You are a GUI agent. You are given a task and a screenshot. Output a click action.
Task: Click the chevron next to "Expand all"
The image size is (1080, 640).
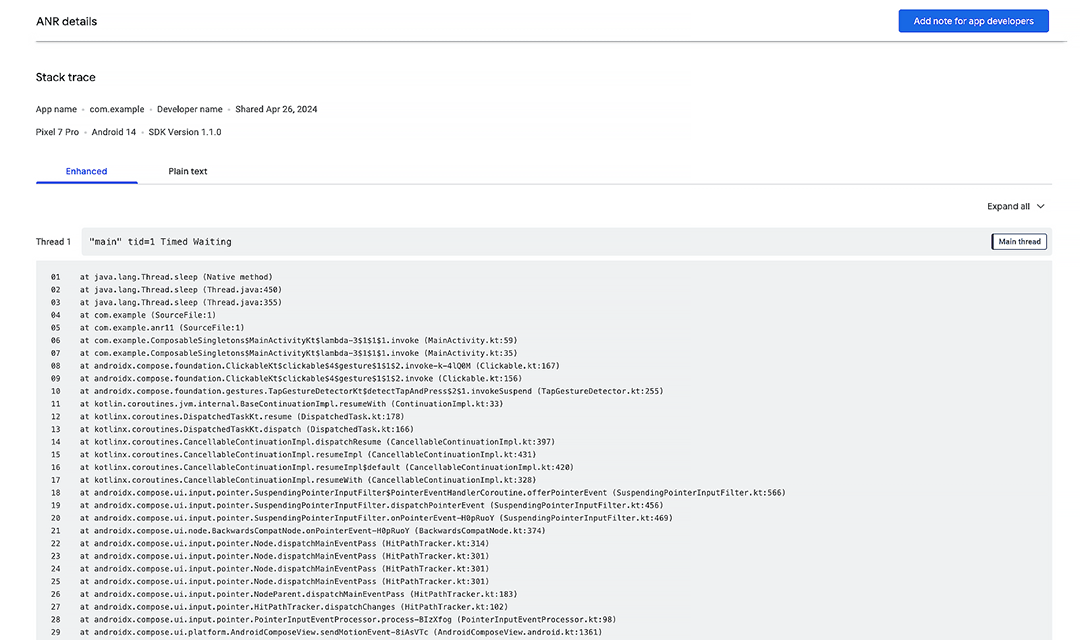click(1040, 206)
